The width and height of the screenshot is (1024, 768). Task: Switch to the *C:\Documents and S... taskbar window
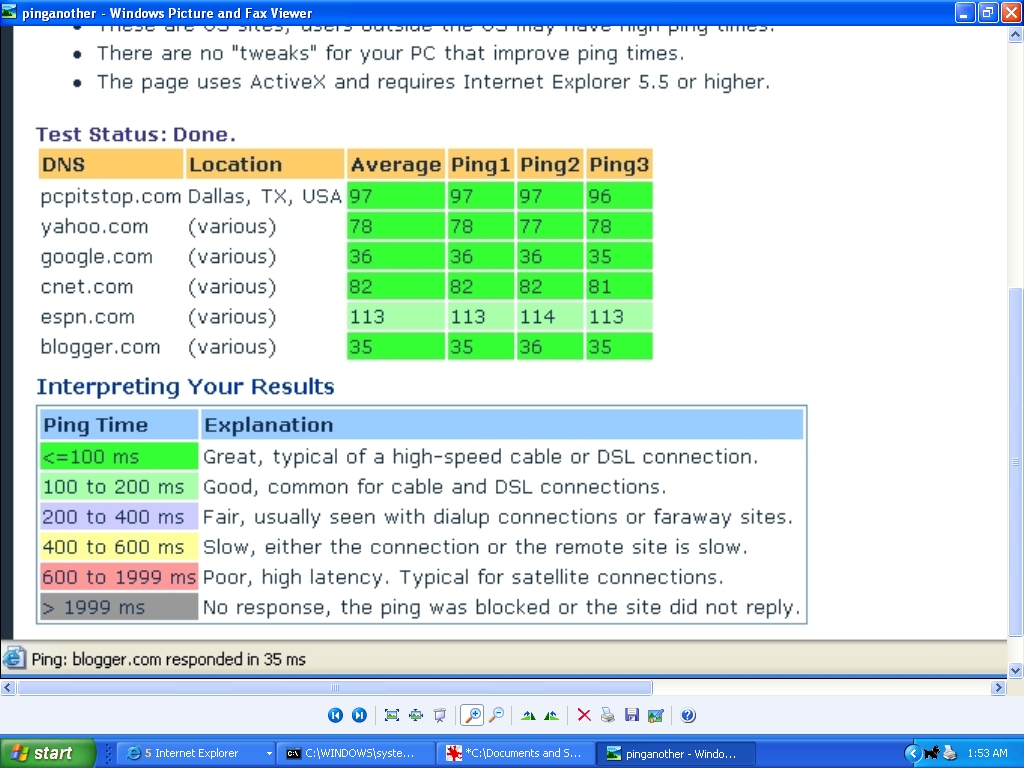[516, 753]
